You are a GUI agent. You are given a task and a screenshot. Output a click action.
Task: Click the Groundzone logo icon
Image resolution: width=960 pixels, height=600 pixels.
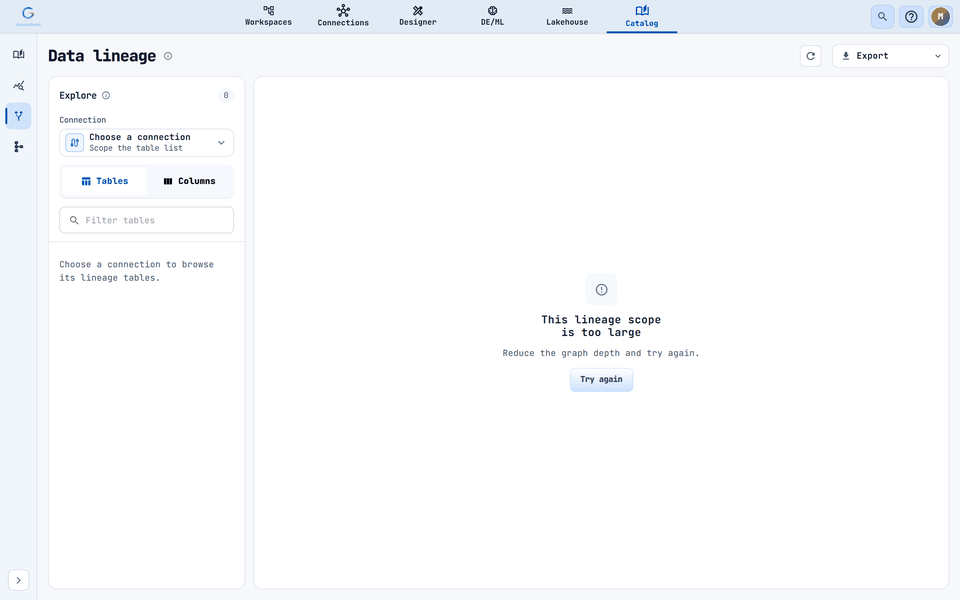tap(28, 15)
